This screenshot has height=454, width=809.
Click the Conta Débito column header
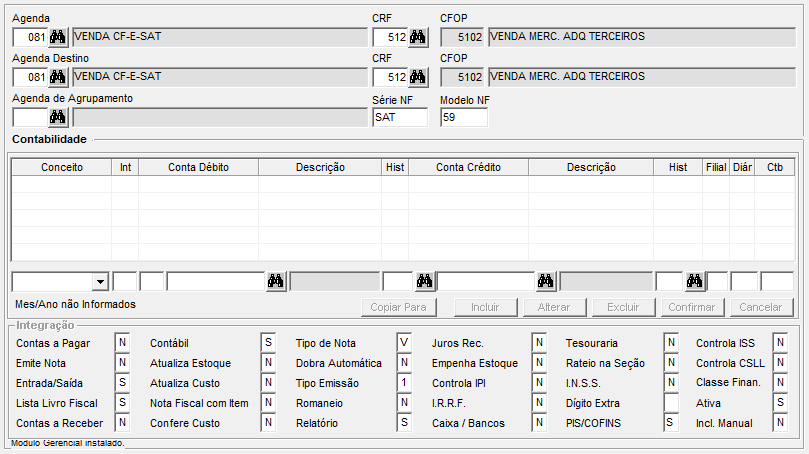[198, 167]
